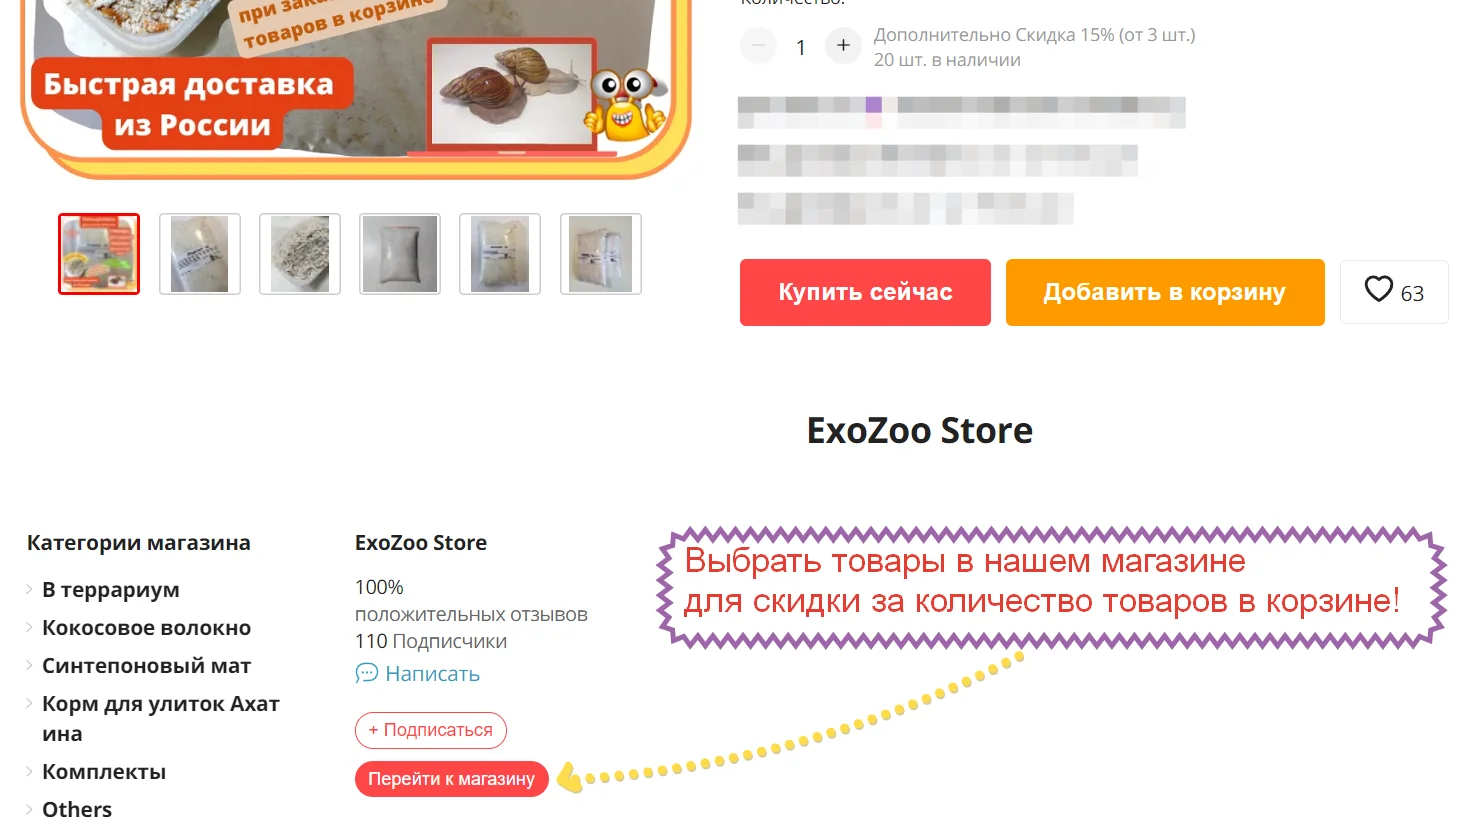Click the Добавить в корзину button
The height and width of the screenshot is (833, 1478).
coord(1165,292)
